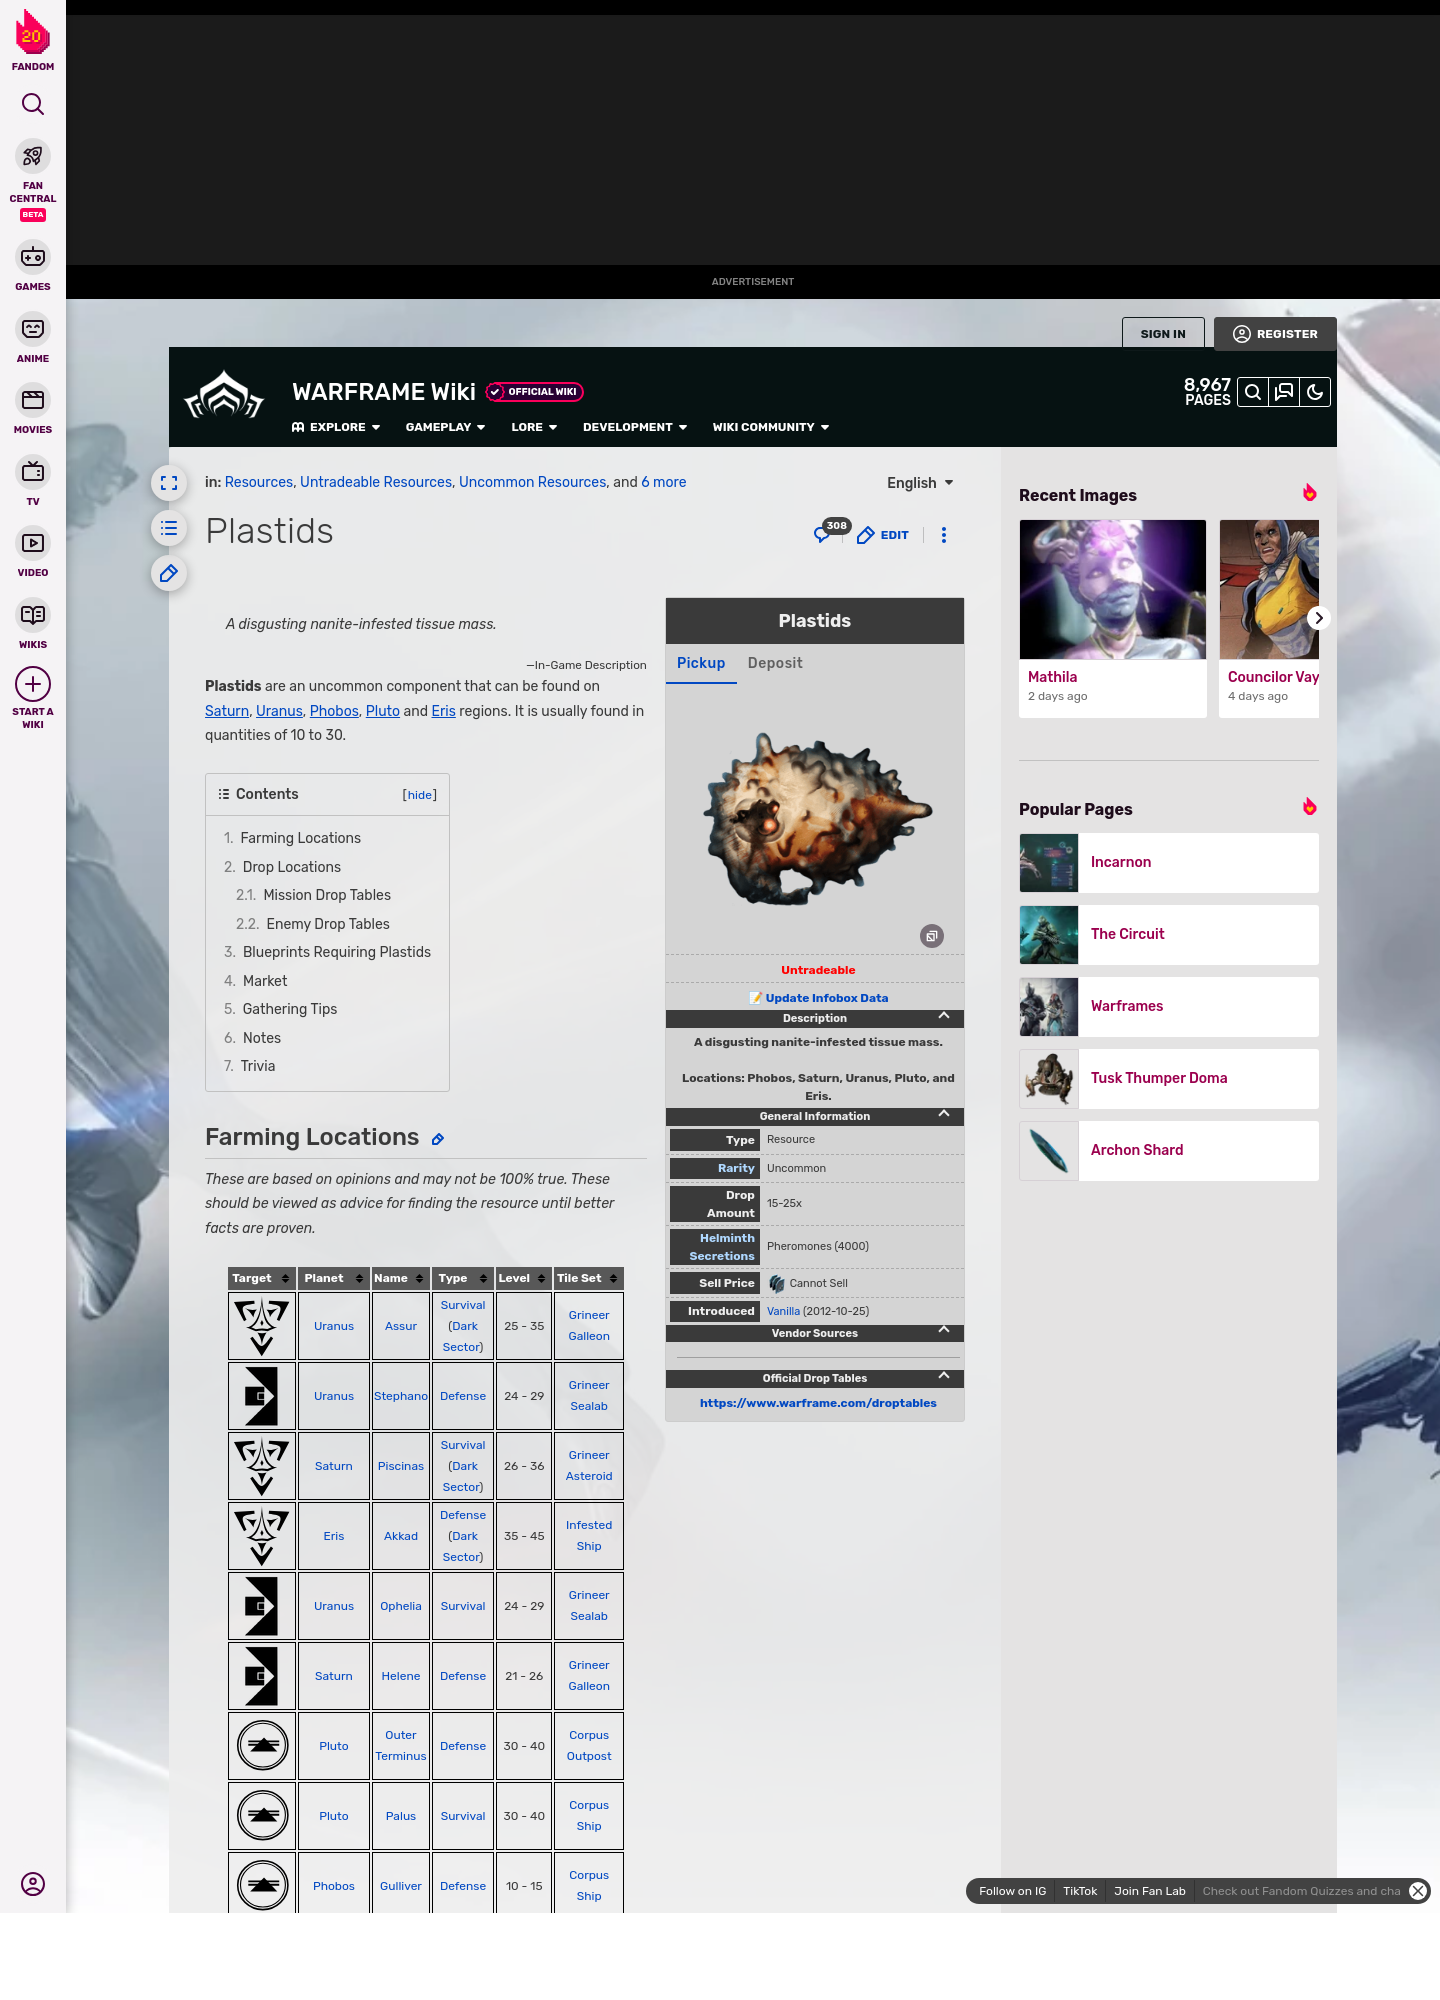This screenshot has height=2000, width=1440.
Task: Open the Explore dropdown menu
Action: click(336, 427)
